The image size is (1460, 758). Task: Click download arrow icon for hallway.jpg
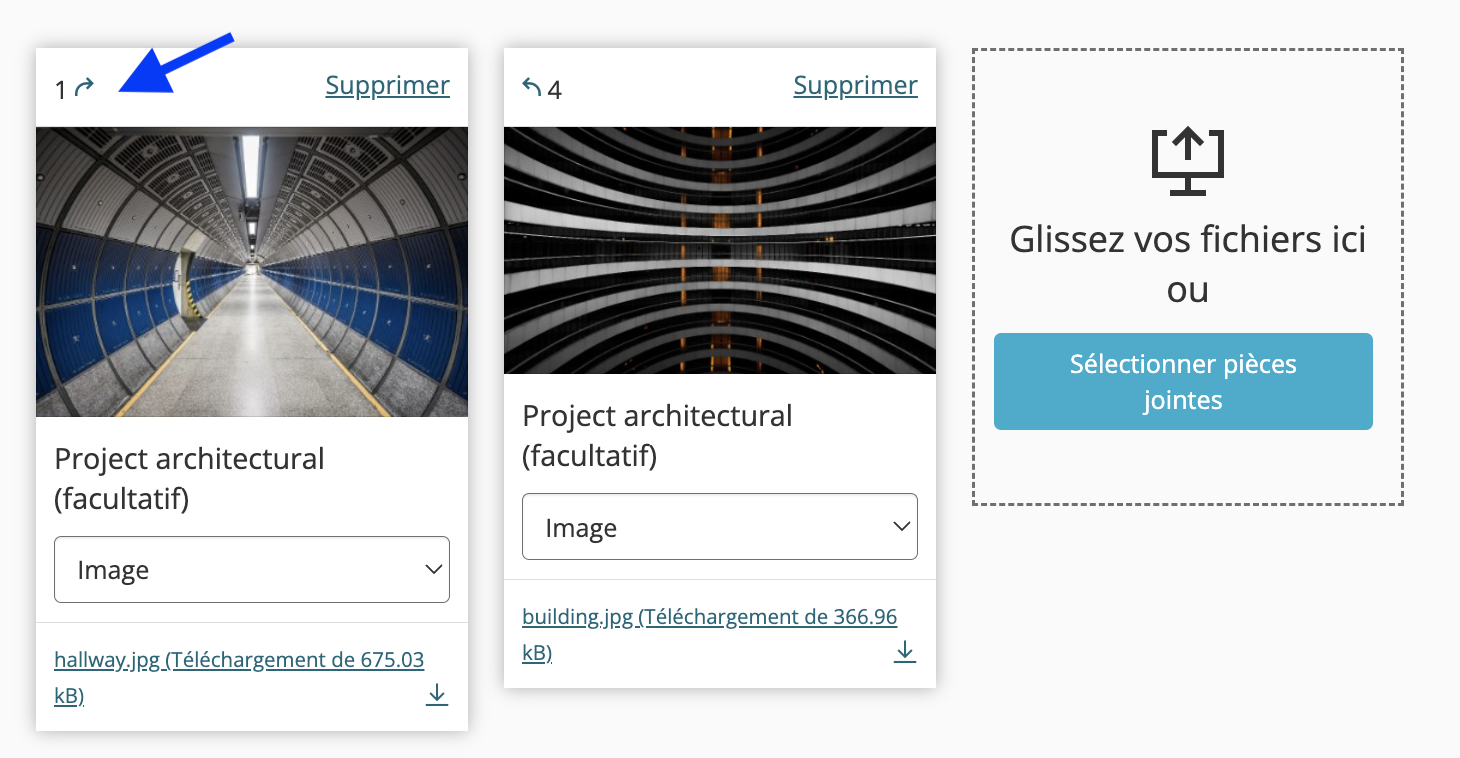pos(437,694)
